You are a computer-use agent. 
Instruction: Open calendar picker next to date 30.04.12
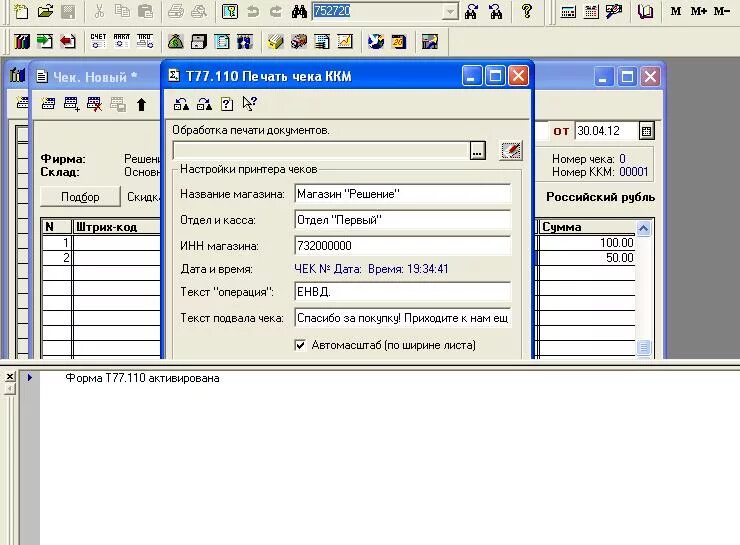pos(646,131)
